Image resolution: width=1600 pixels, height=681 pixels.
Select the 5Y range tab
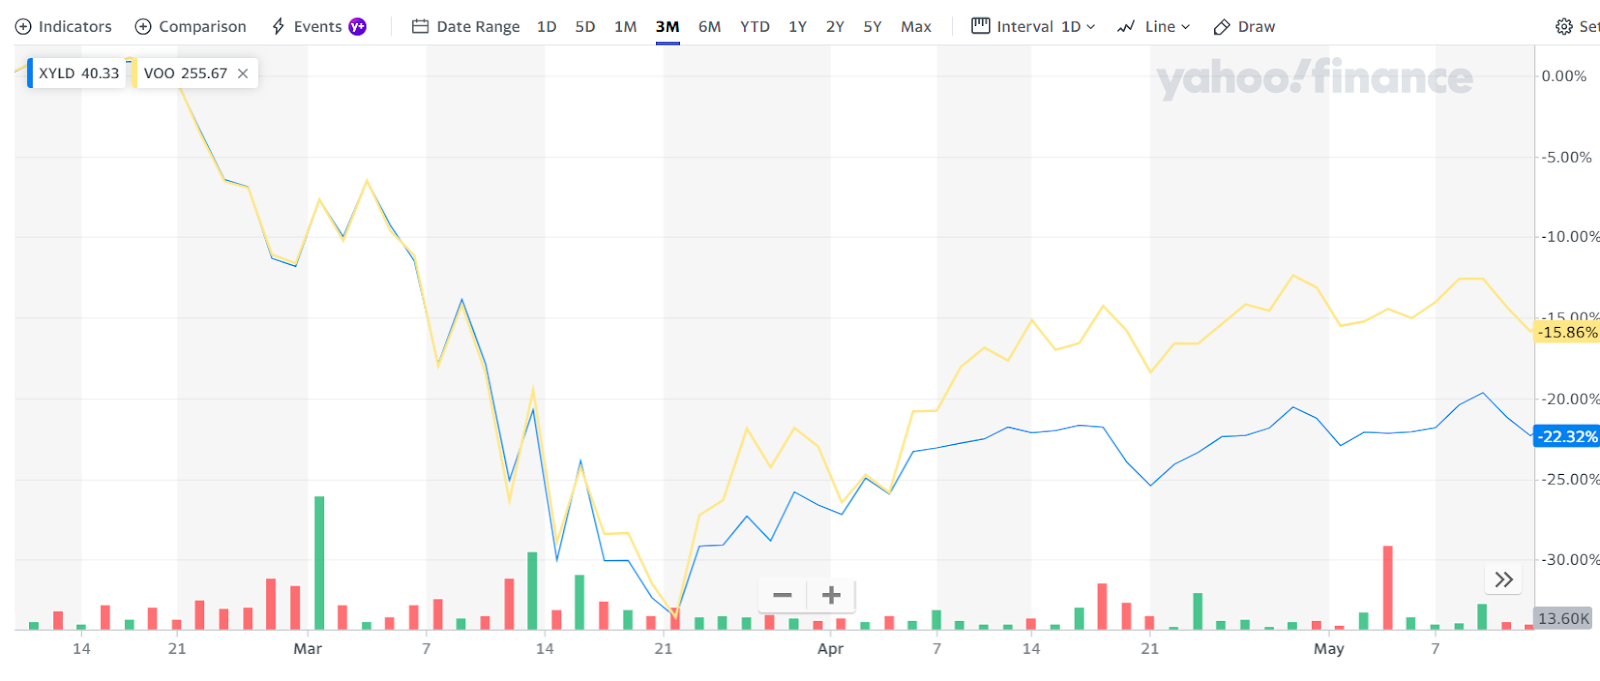pos(873,27)
